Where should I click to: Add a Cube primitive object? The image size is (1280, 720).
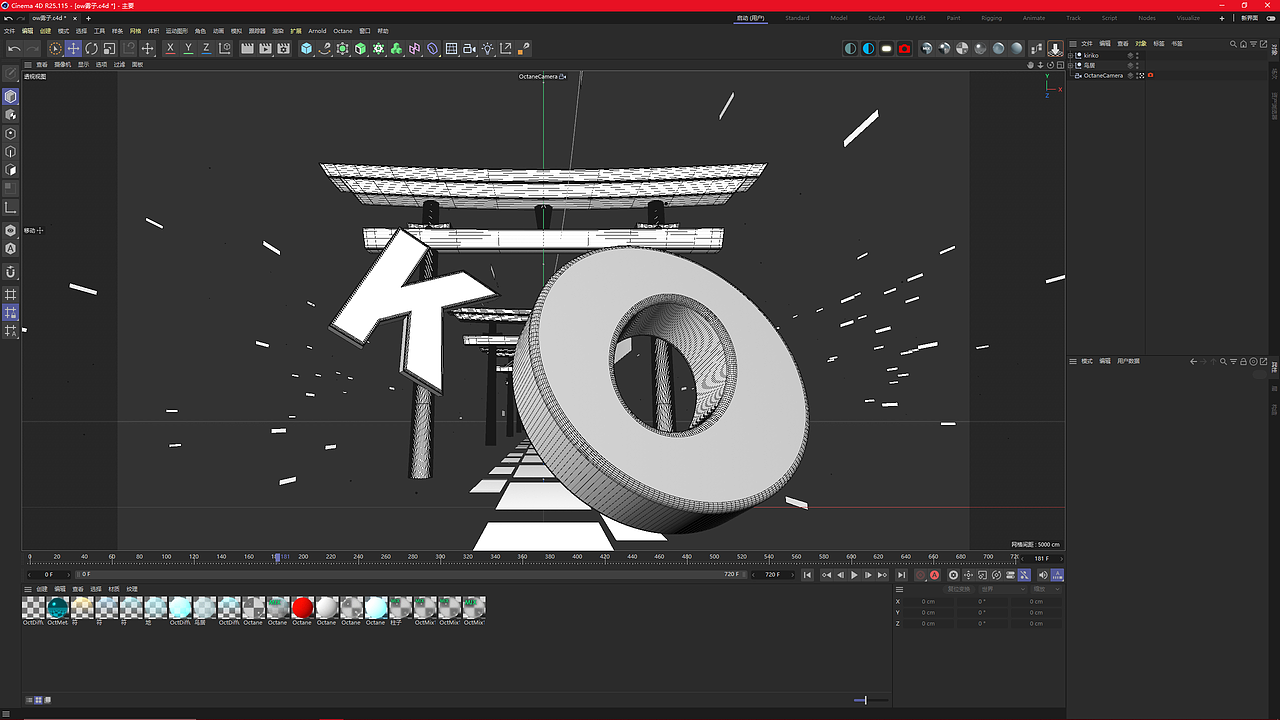coord(306,49)
